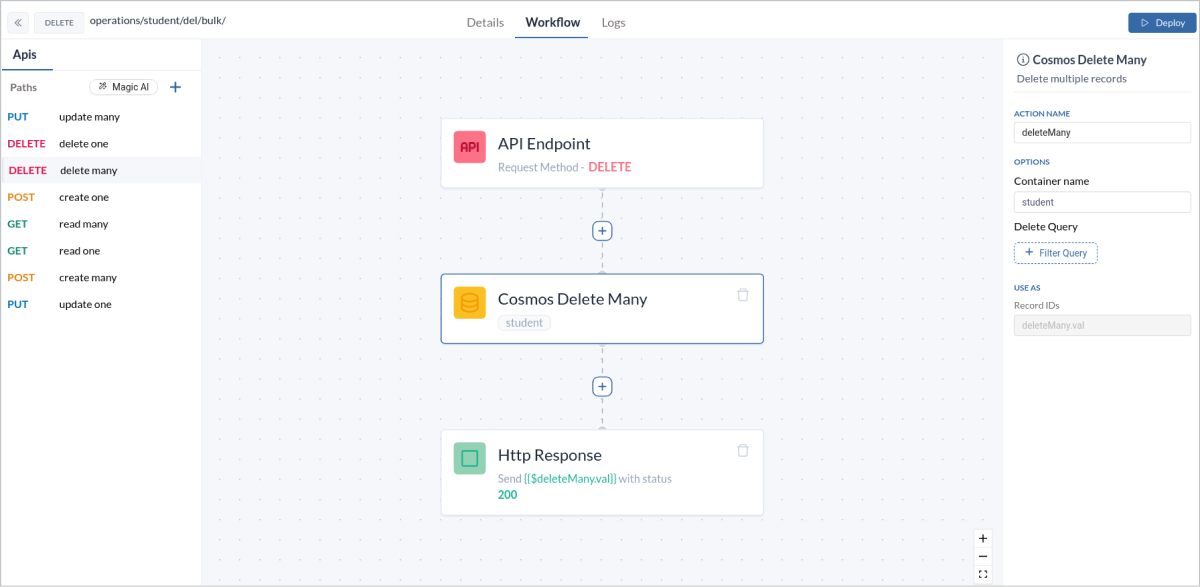Delete the Cosmos Delete Many node
The image size is (1200, 587).
742,295
